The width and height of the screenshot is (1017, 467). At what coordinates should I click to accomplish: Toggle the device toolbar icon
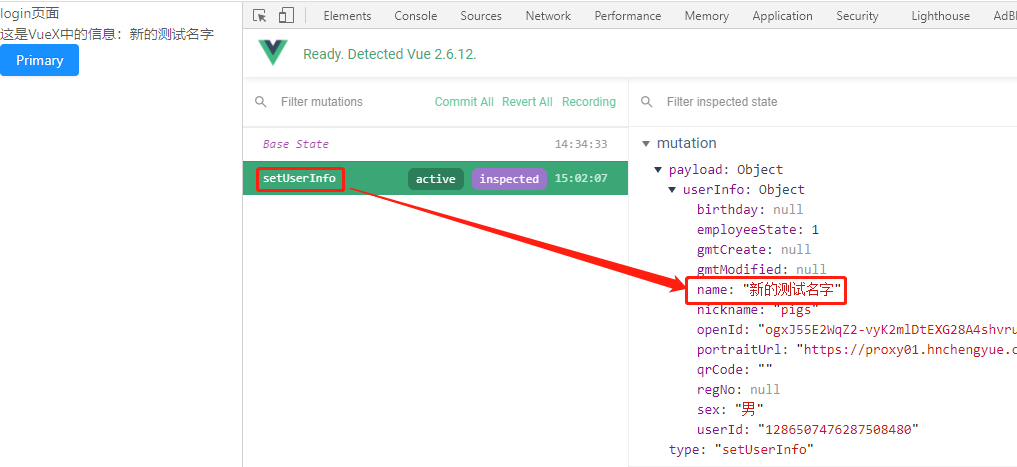(x=286, y=16)
